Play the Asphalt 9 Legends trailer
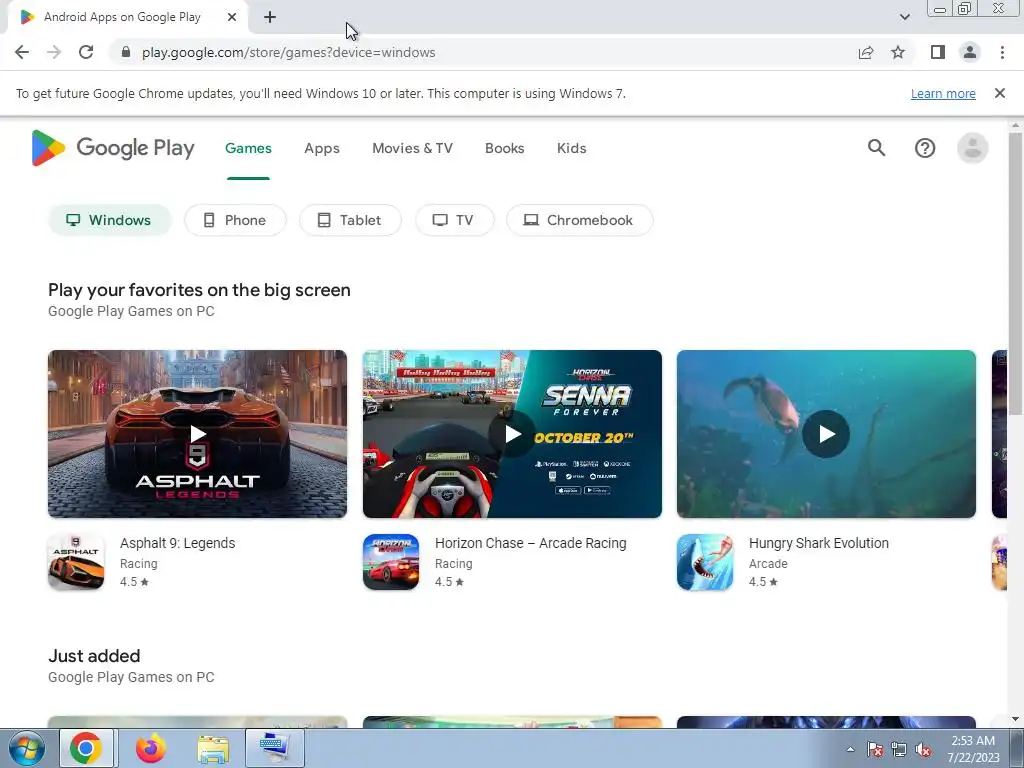Image resolution: width=1024 pixels, height=768 pixels. [x=197, y=434]
